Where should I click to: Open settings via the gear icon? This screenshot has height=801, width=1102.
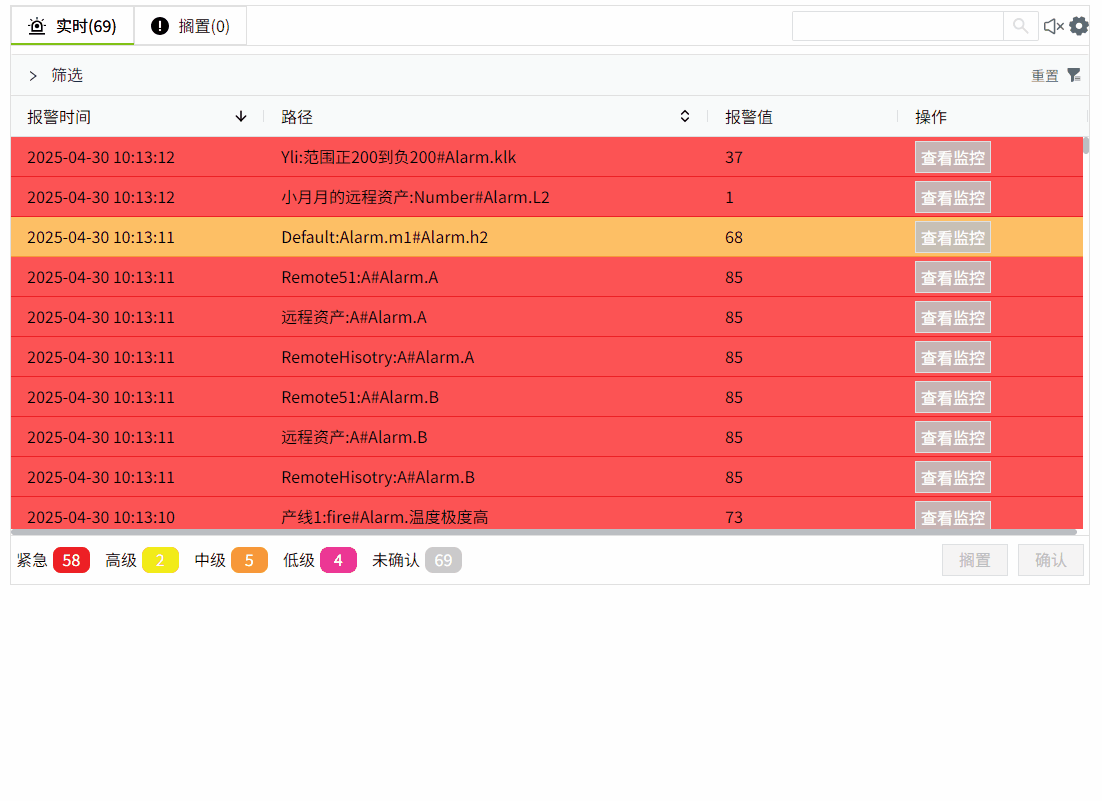tap(1079, 26)
